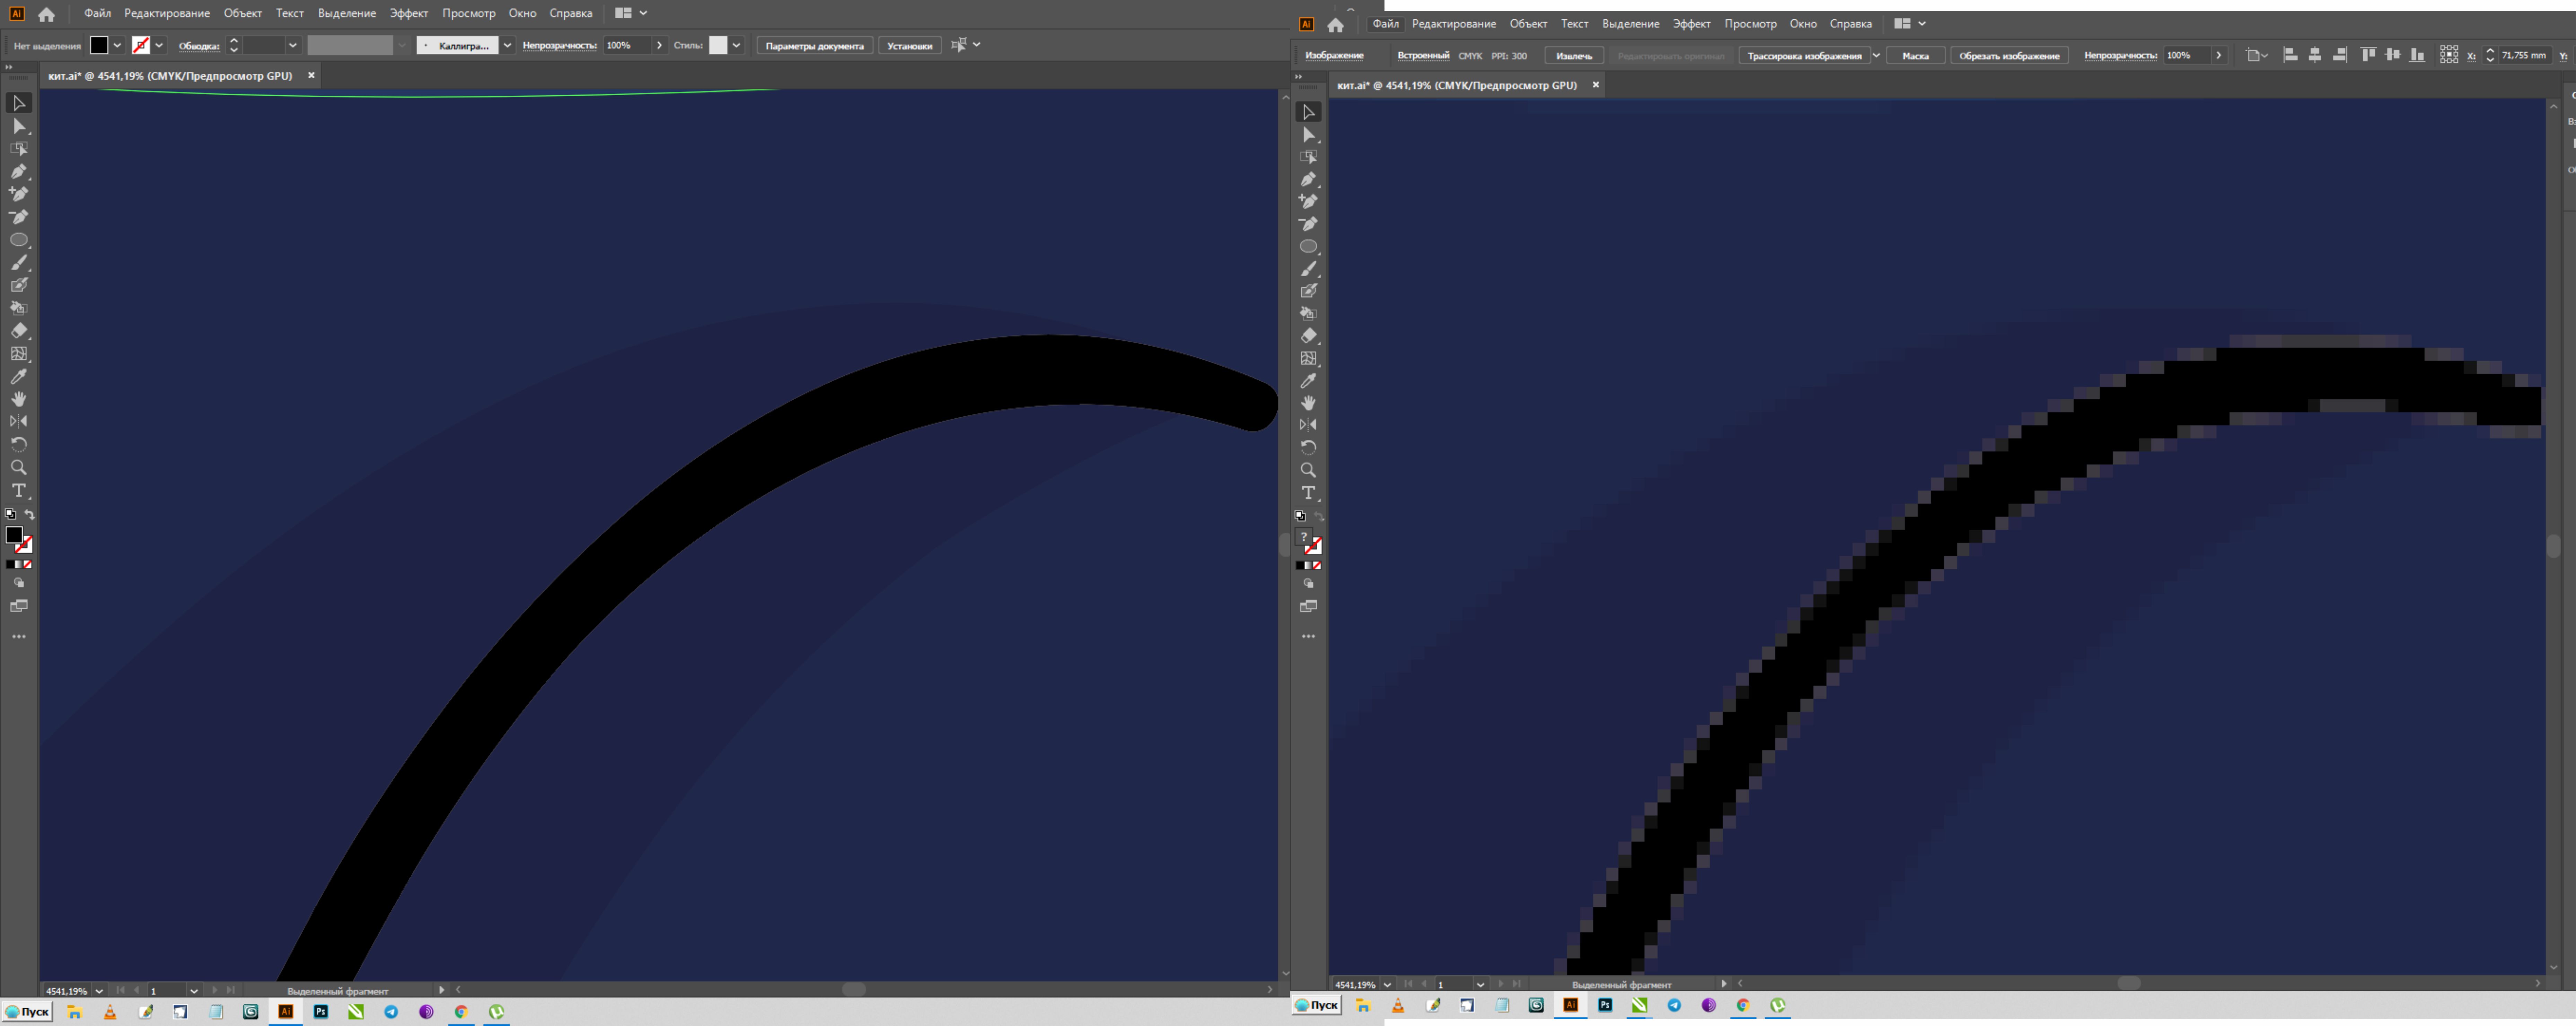Image resolution: width=2576 pixels, height=1026 pixels.
Task: Open Справка menu in right window
Action: tap(1851, 24)
